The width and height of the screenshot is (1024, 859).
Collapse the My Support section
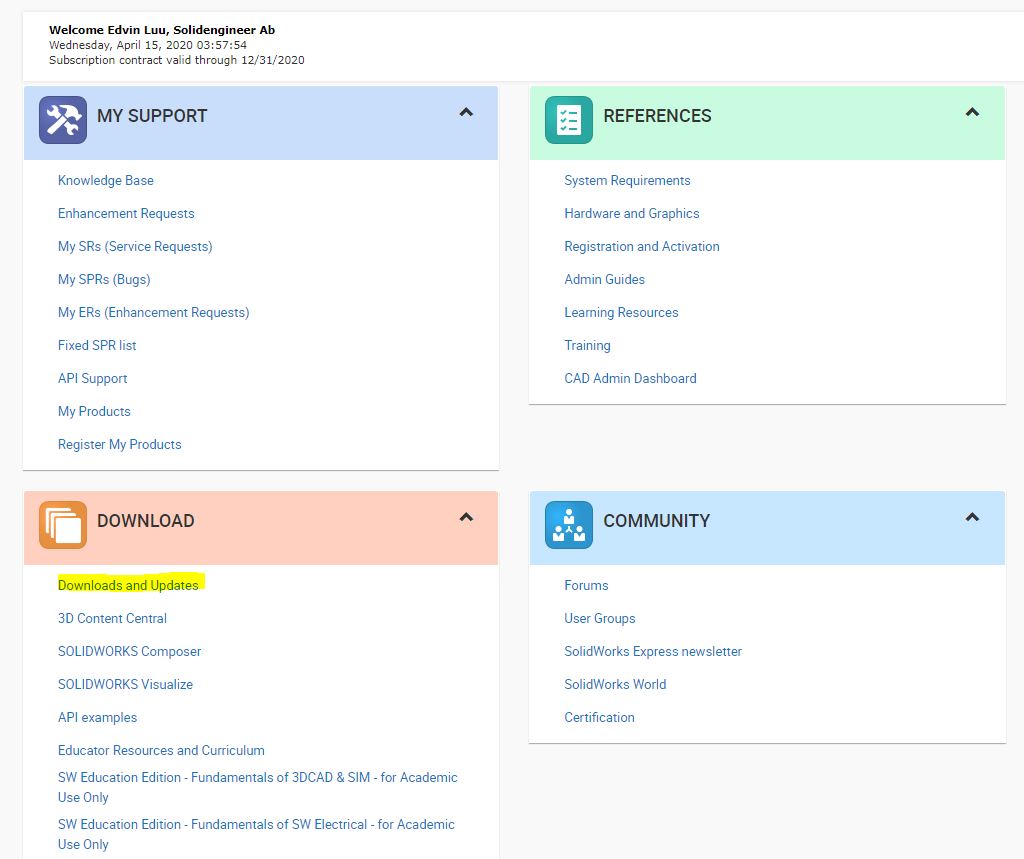(466, 113)
